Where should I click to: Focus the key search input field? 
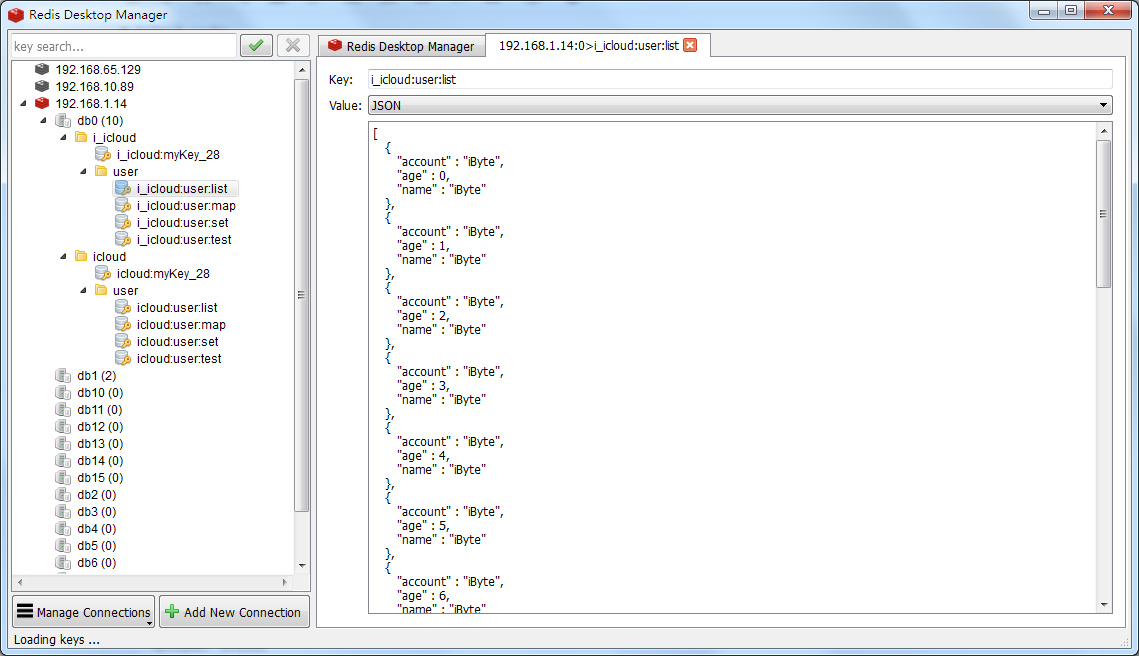click(124, 46)
